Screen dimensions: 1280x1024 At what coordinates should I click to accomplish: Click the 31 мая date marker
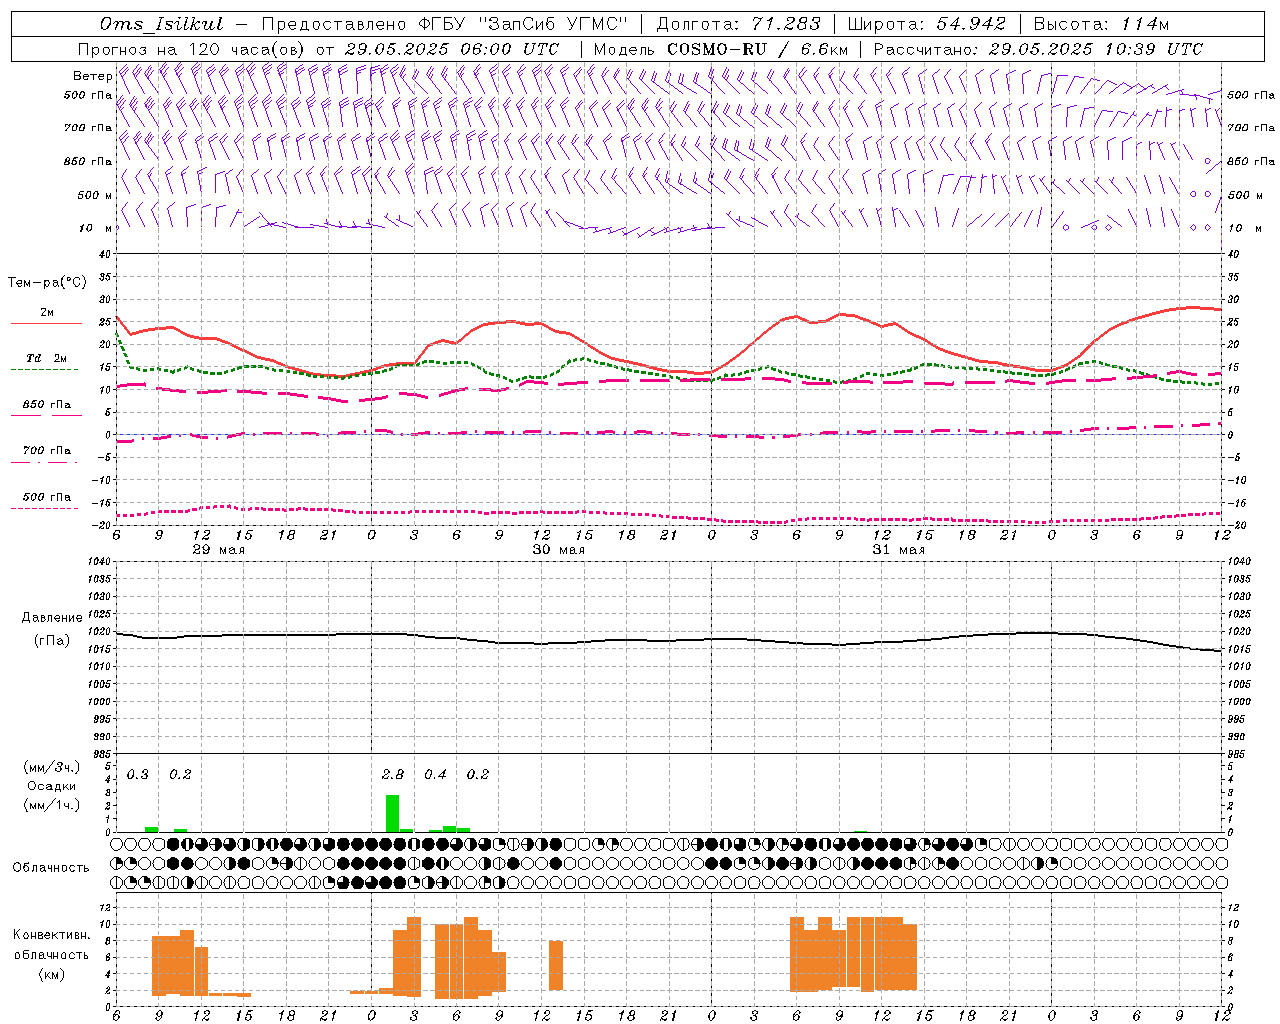pos(898,549)
